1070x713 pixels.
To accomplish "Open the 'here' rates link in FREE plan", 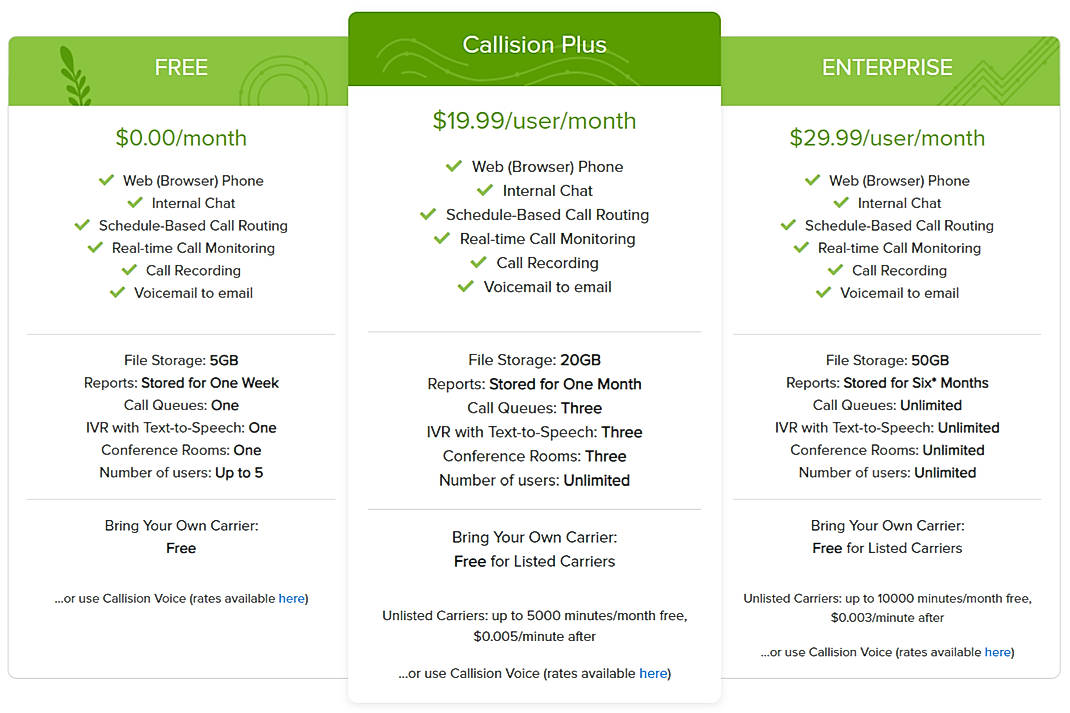I will pos(291,598).
